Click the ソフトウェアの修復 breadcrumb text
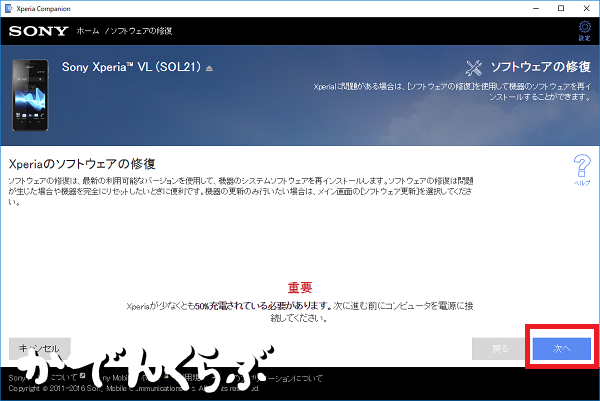Viewport: 600px width, 401px height. click(x=141, y=31)
